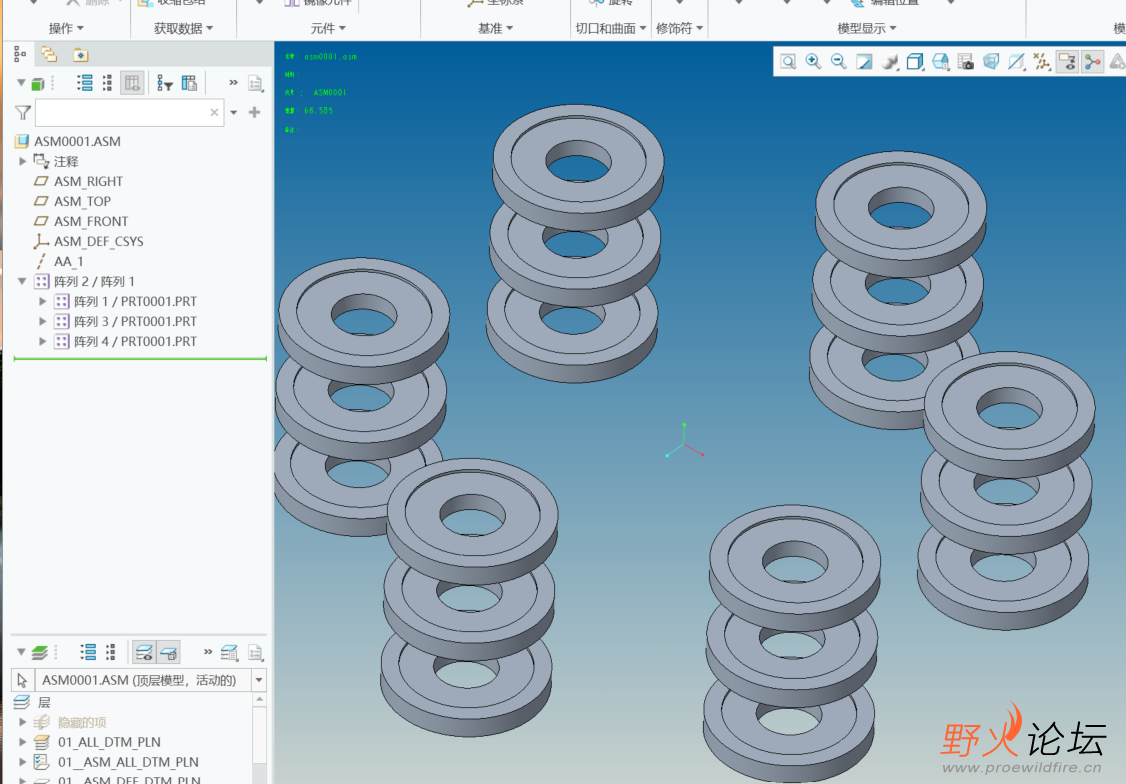This screenshot has width=1126, height=784.
Task: Open the 切口和曲面 ribbon group menu
Action: (611, 29)
